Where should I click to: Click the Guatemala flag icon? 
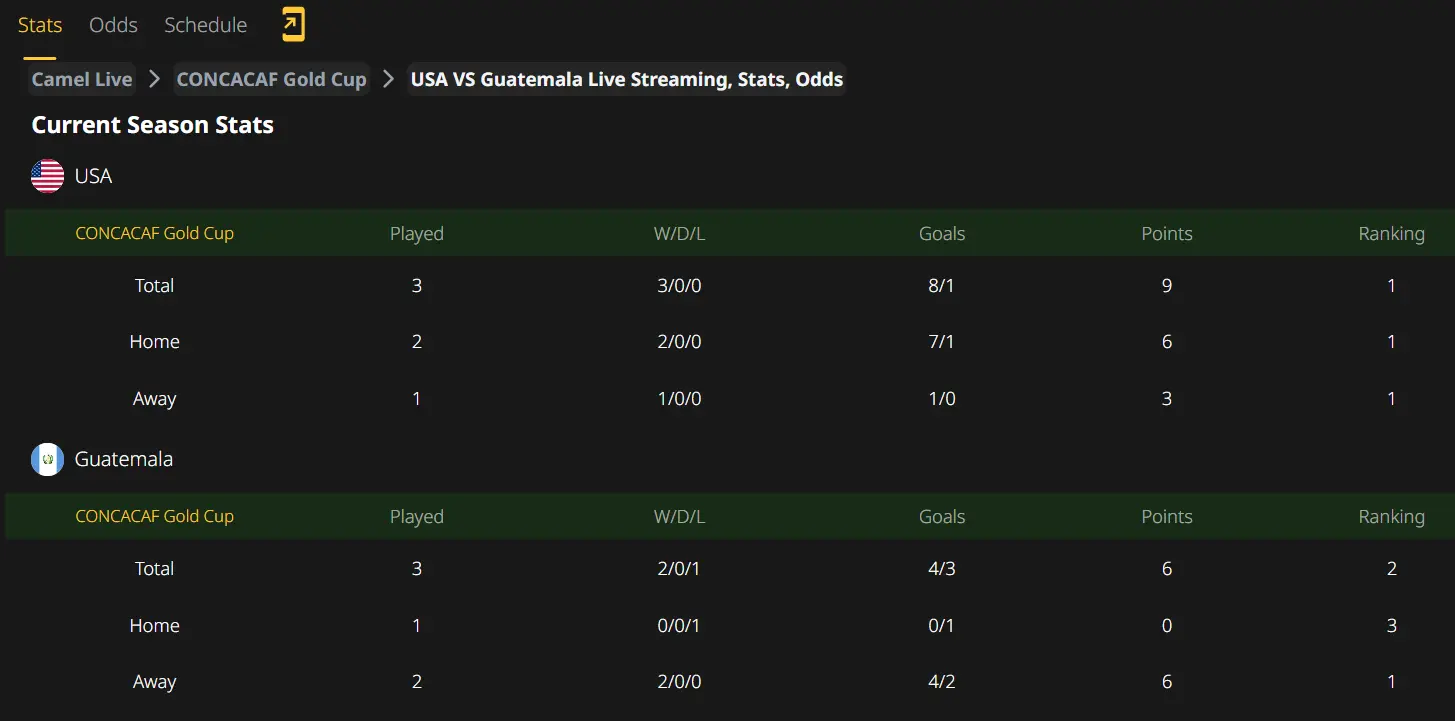[x=47, y=459]
